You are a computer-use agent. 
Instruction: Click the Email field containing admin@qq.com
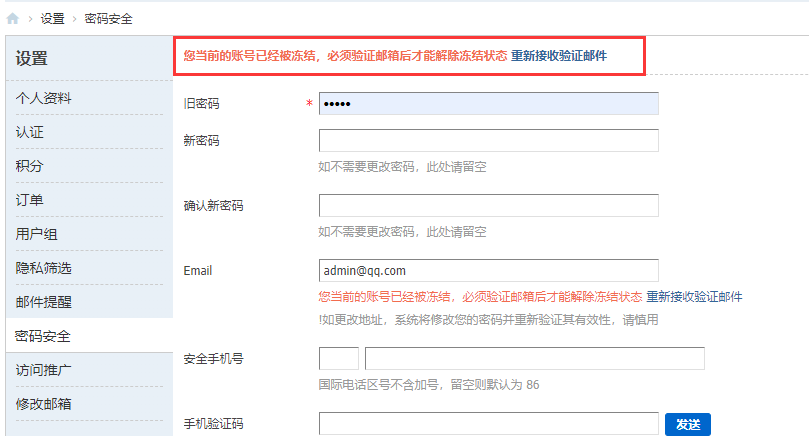pyautogui.click(x=488, y=270)
